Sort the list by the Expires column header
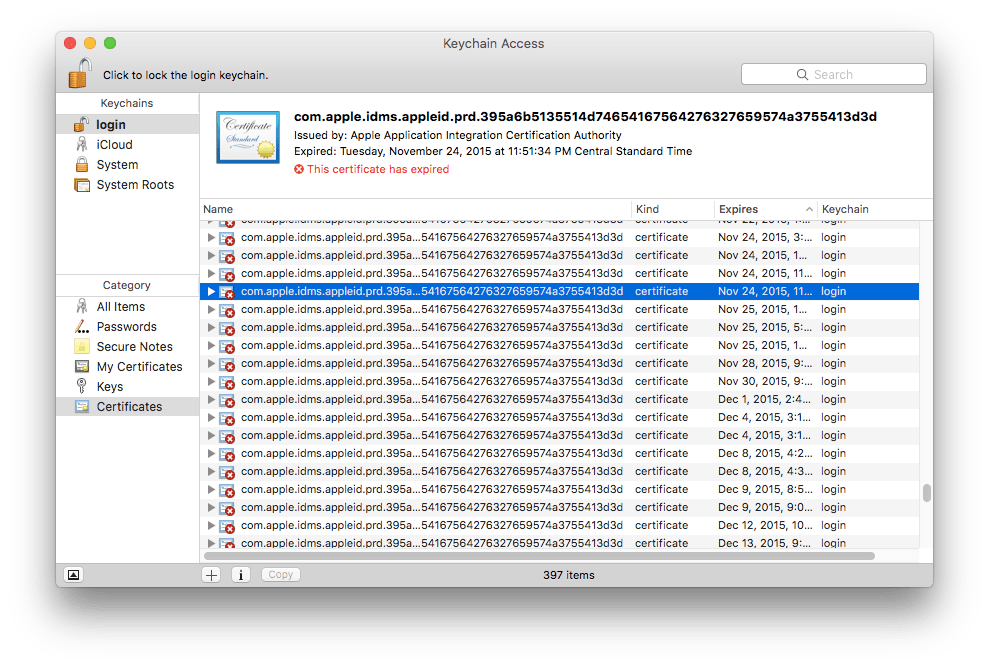989x667 pixels. pos(766,209)
